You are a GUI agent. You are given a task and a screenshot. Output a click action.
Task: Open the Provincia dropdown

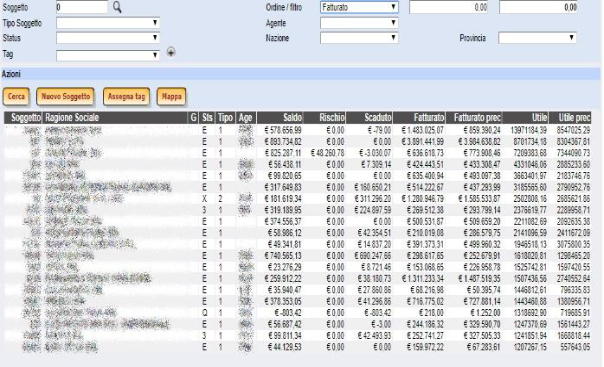point(537,38)
